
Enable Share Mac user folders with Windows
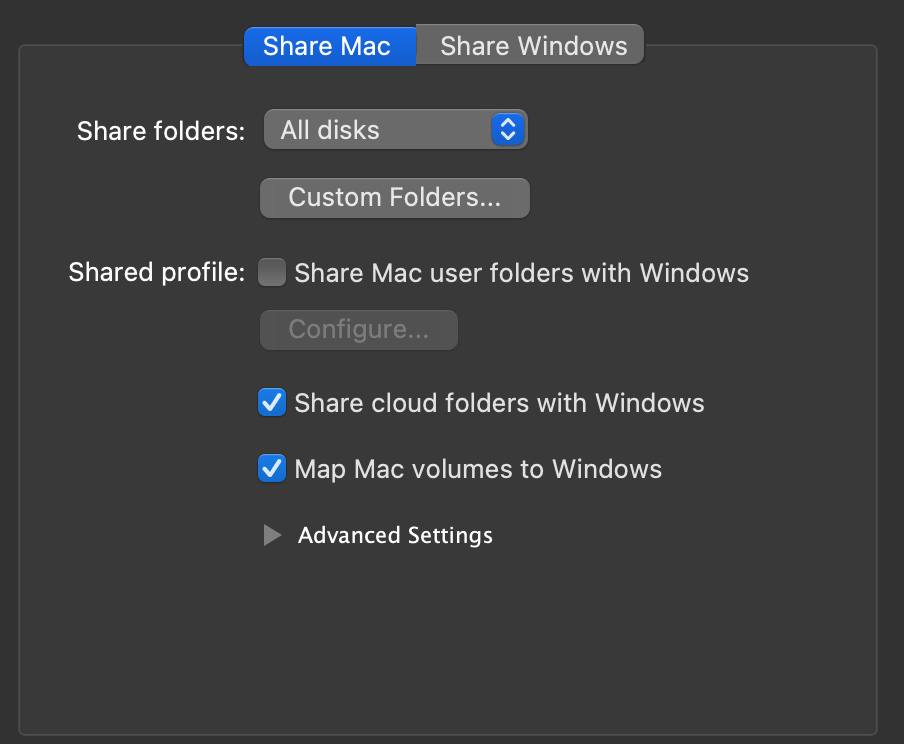(272, 273)
